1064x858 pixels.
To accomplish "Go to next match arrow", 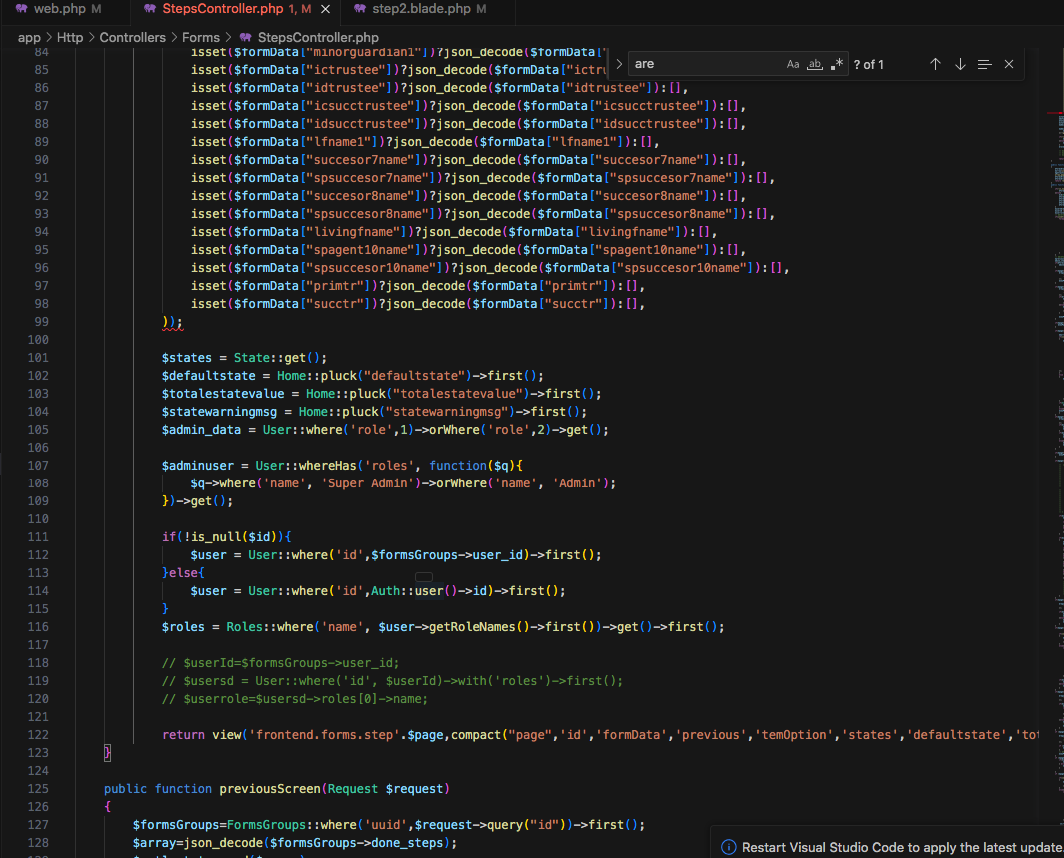I will [x=960, y=64].
